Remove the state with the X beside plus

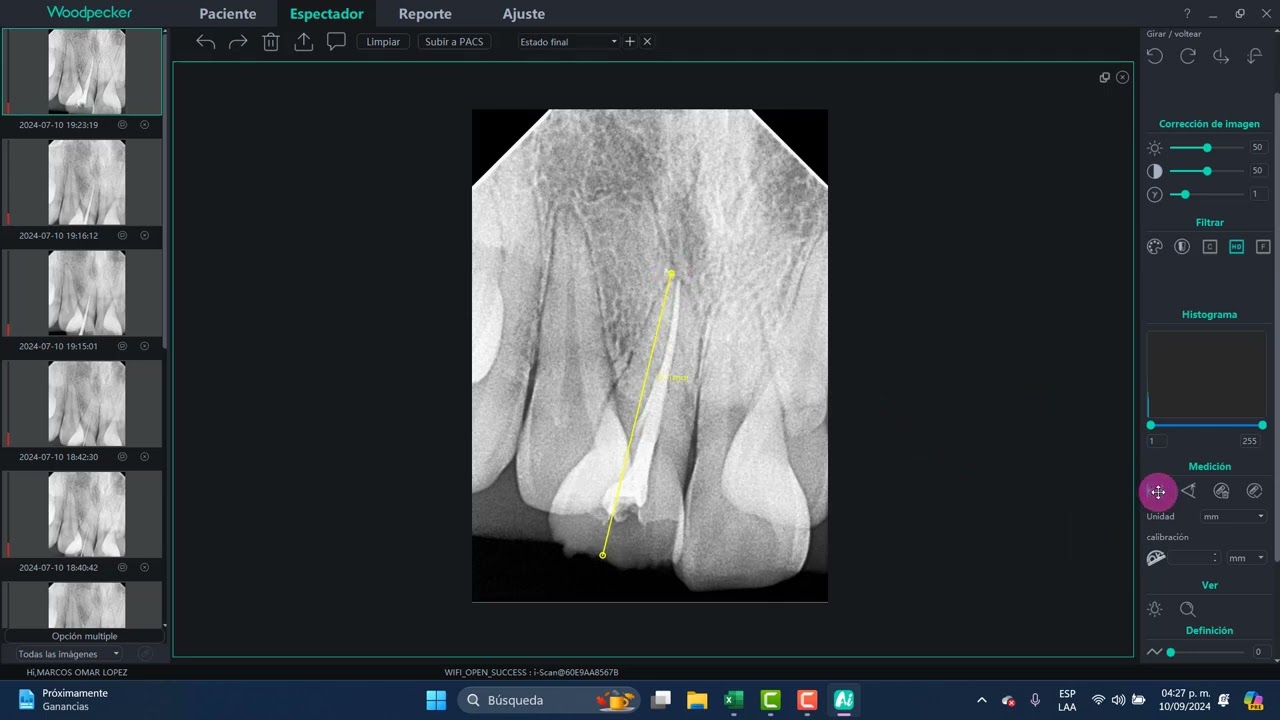pos(647,42)
